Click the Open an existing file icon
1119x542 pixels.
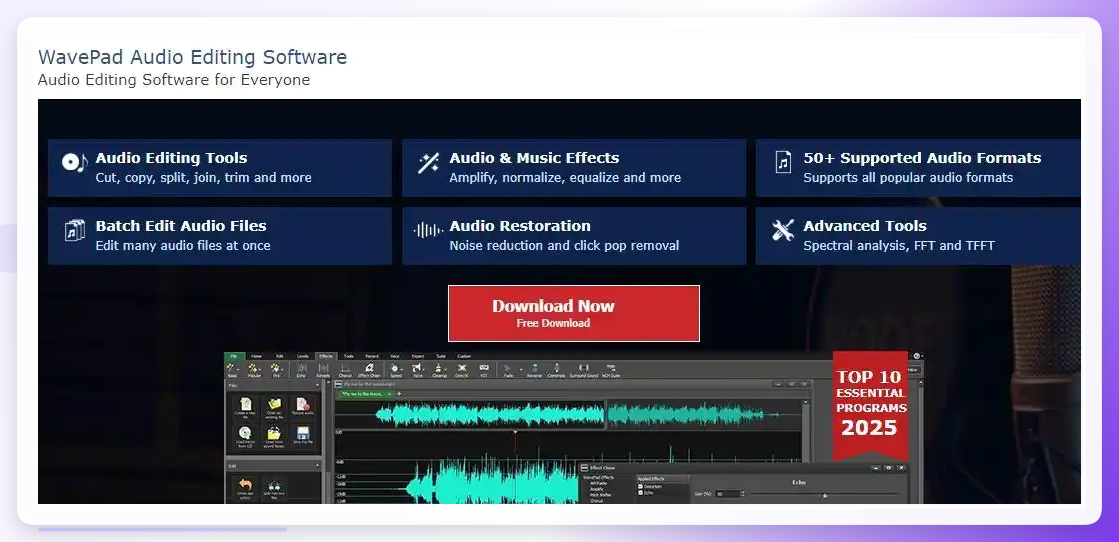pyautogui.click(x=275, y=403)
